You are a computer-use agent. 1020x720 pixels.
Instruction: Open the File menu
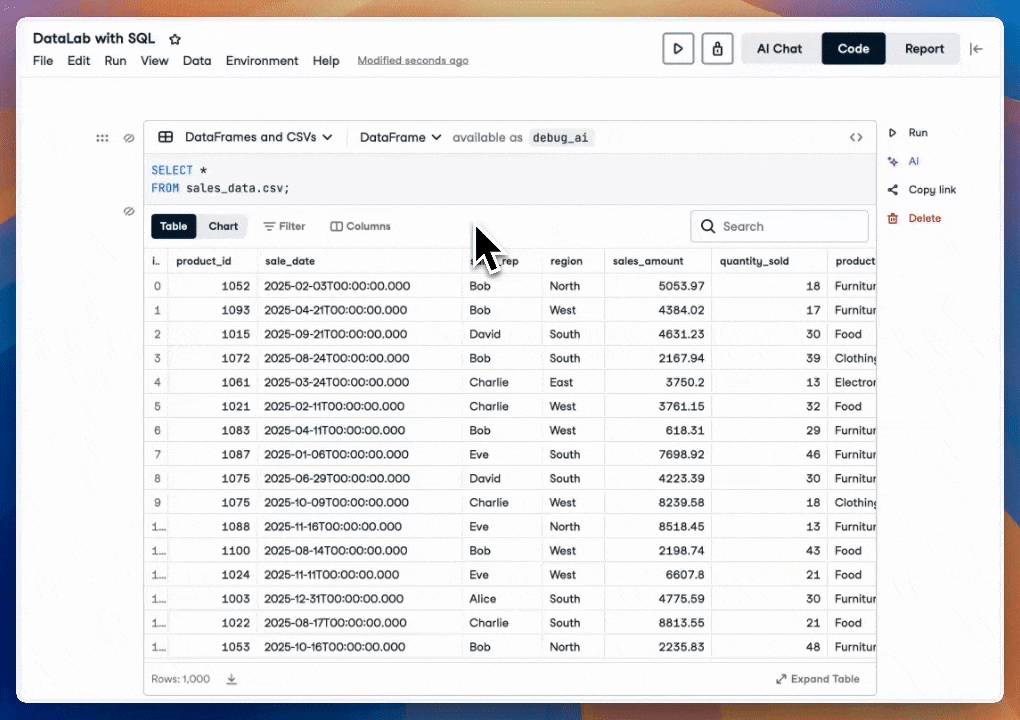pos(43,60)
